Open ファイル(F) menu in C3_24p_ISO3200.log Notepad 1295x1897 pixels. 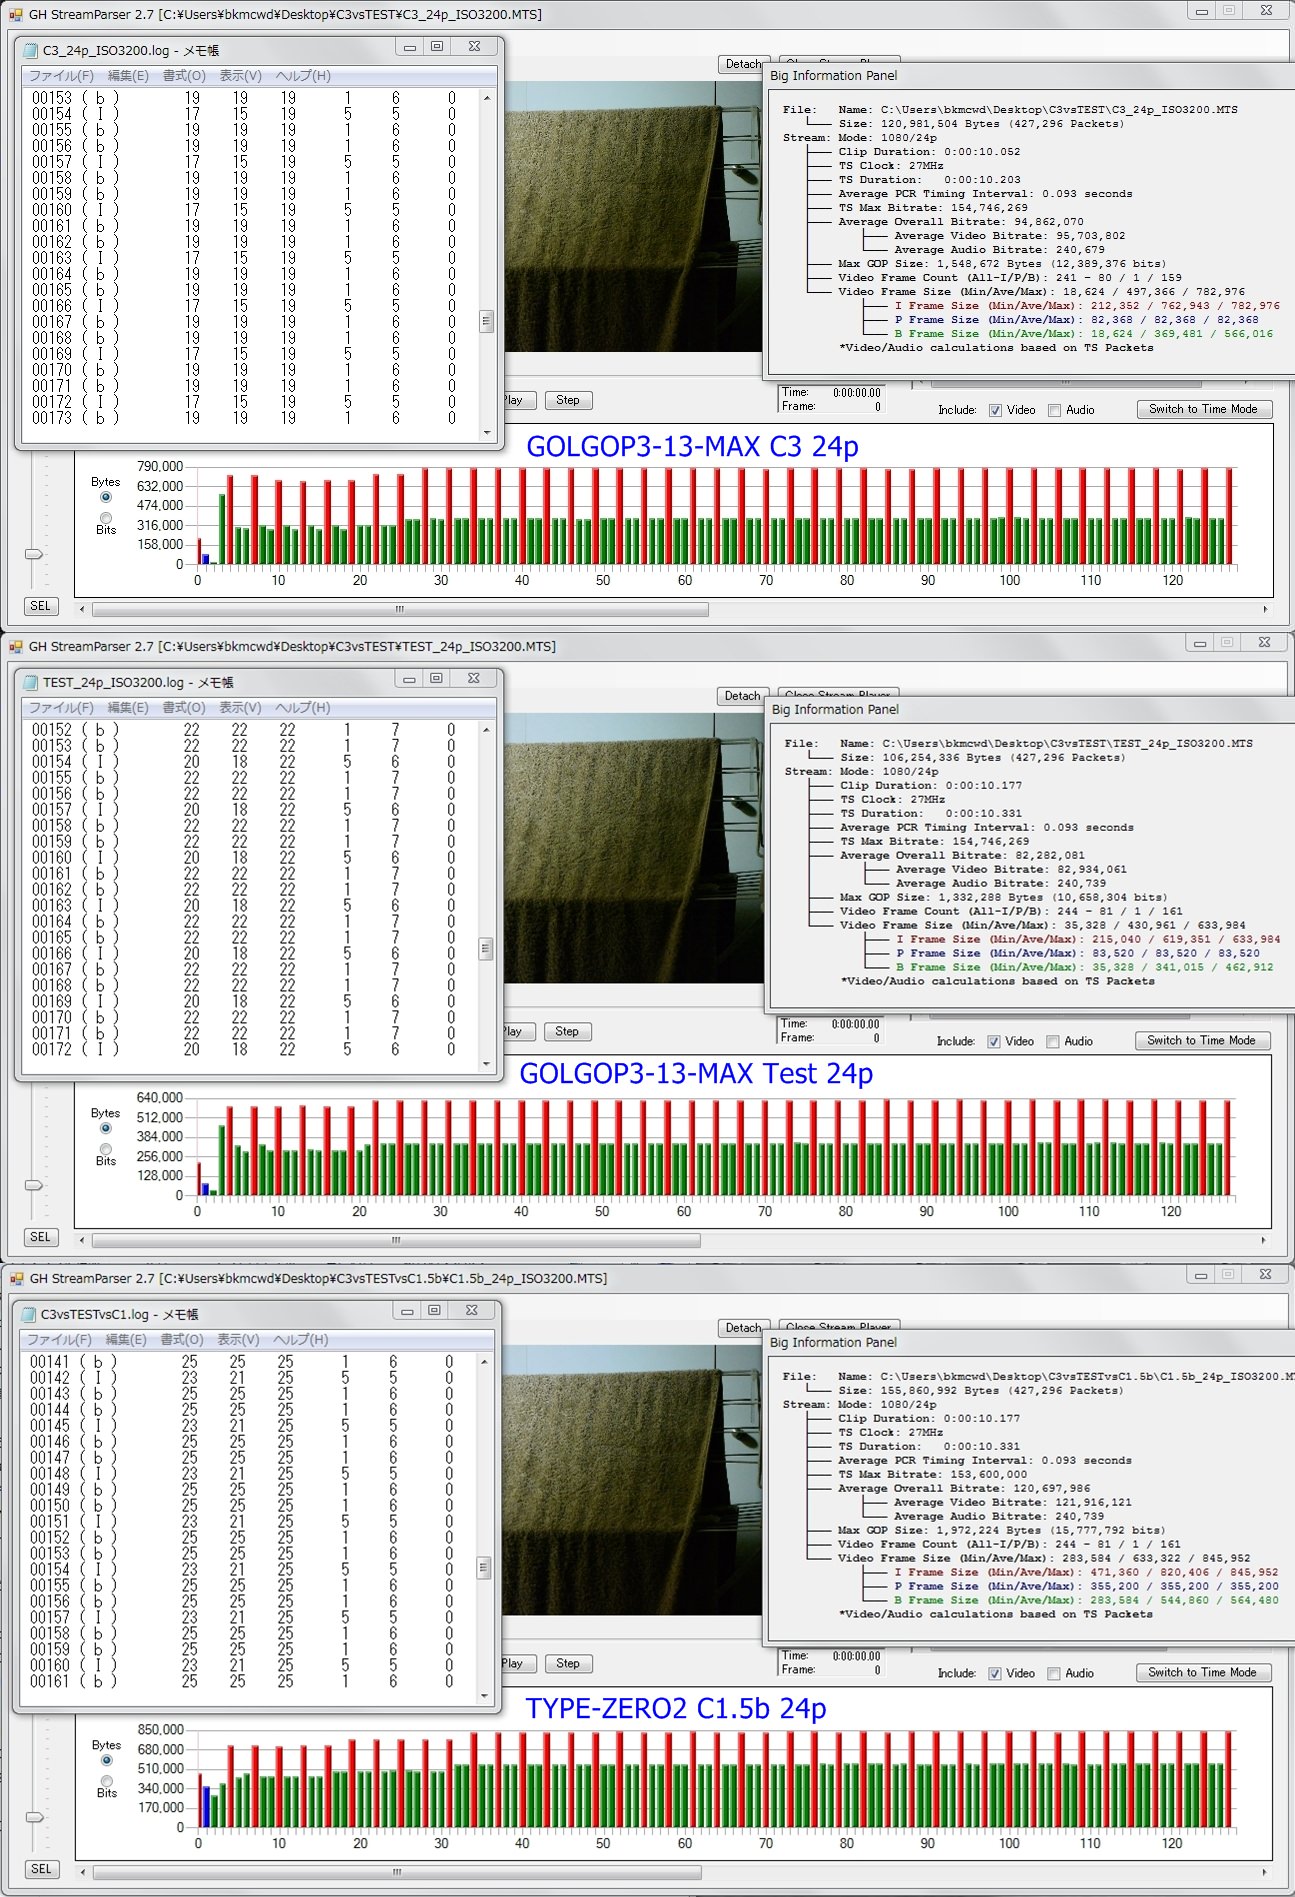coord(60,76)
